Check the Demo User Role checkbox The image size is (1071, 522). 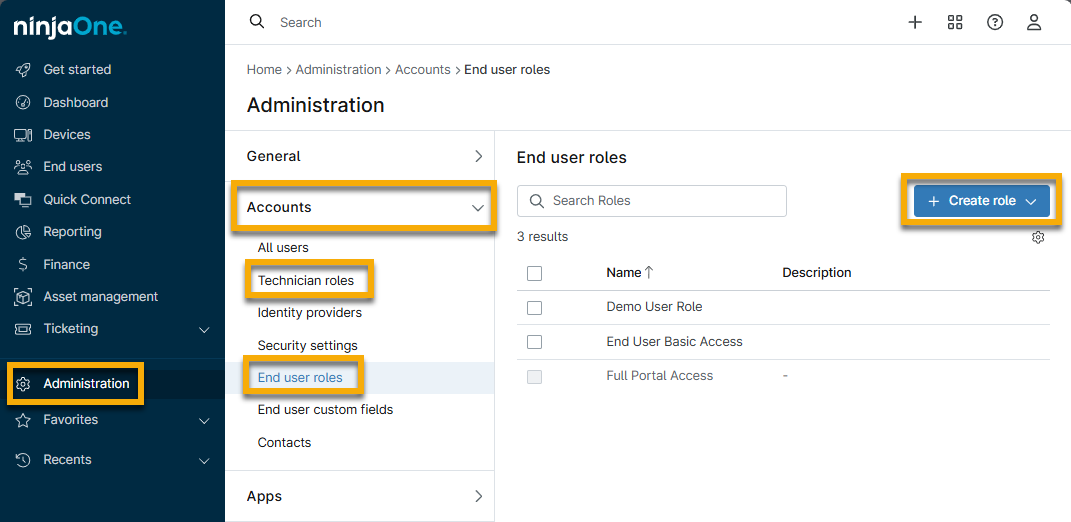tap(534, 307)
